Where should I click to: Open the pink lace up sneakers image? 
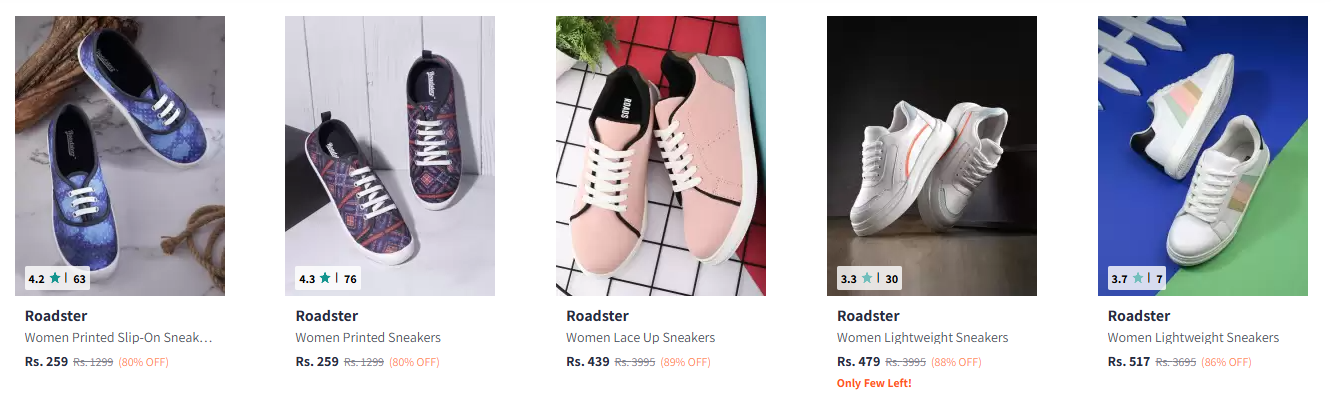coord(661,156)
